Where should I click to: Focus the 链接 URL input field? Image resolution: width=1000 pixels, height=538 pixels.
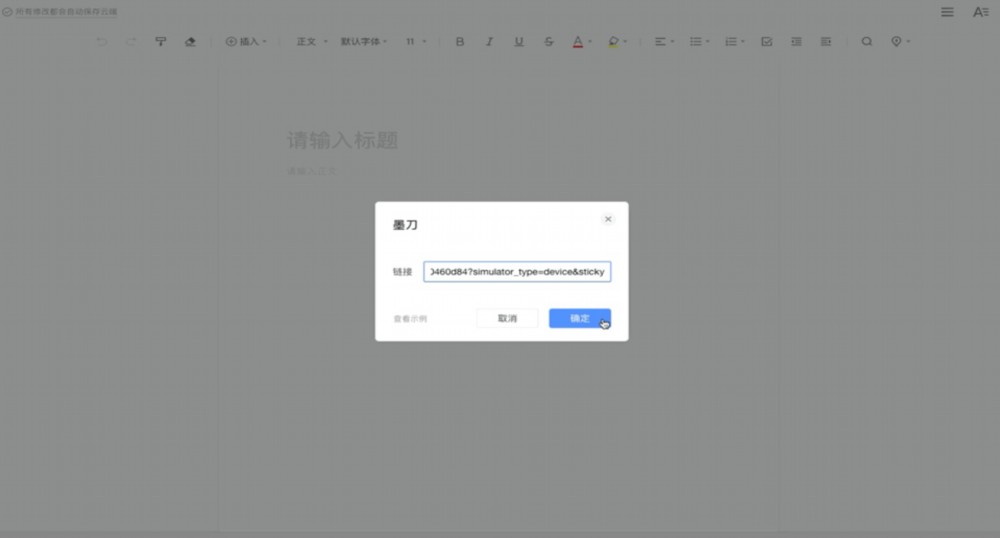pyautogui.click(x=517, y=272)
